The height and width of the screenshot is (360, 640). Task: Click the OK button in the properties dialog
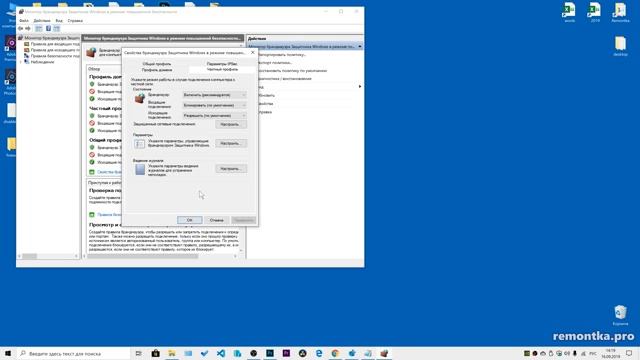189,220
